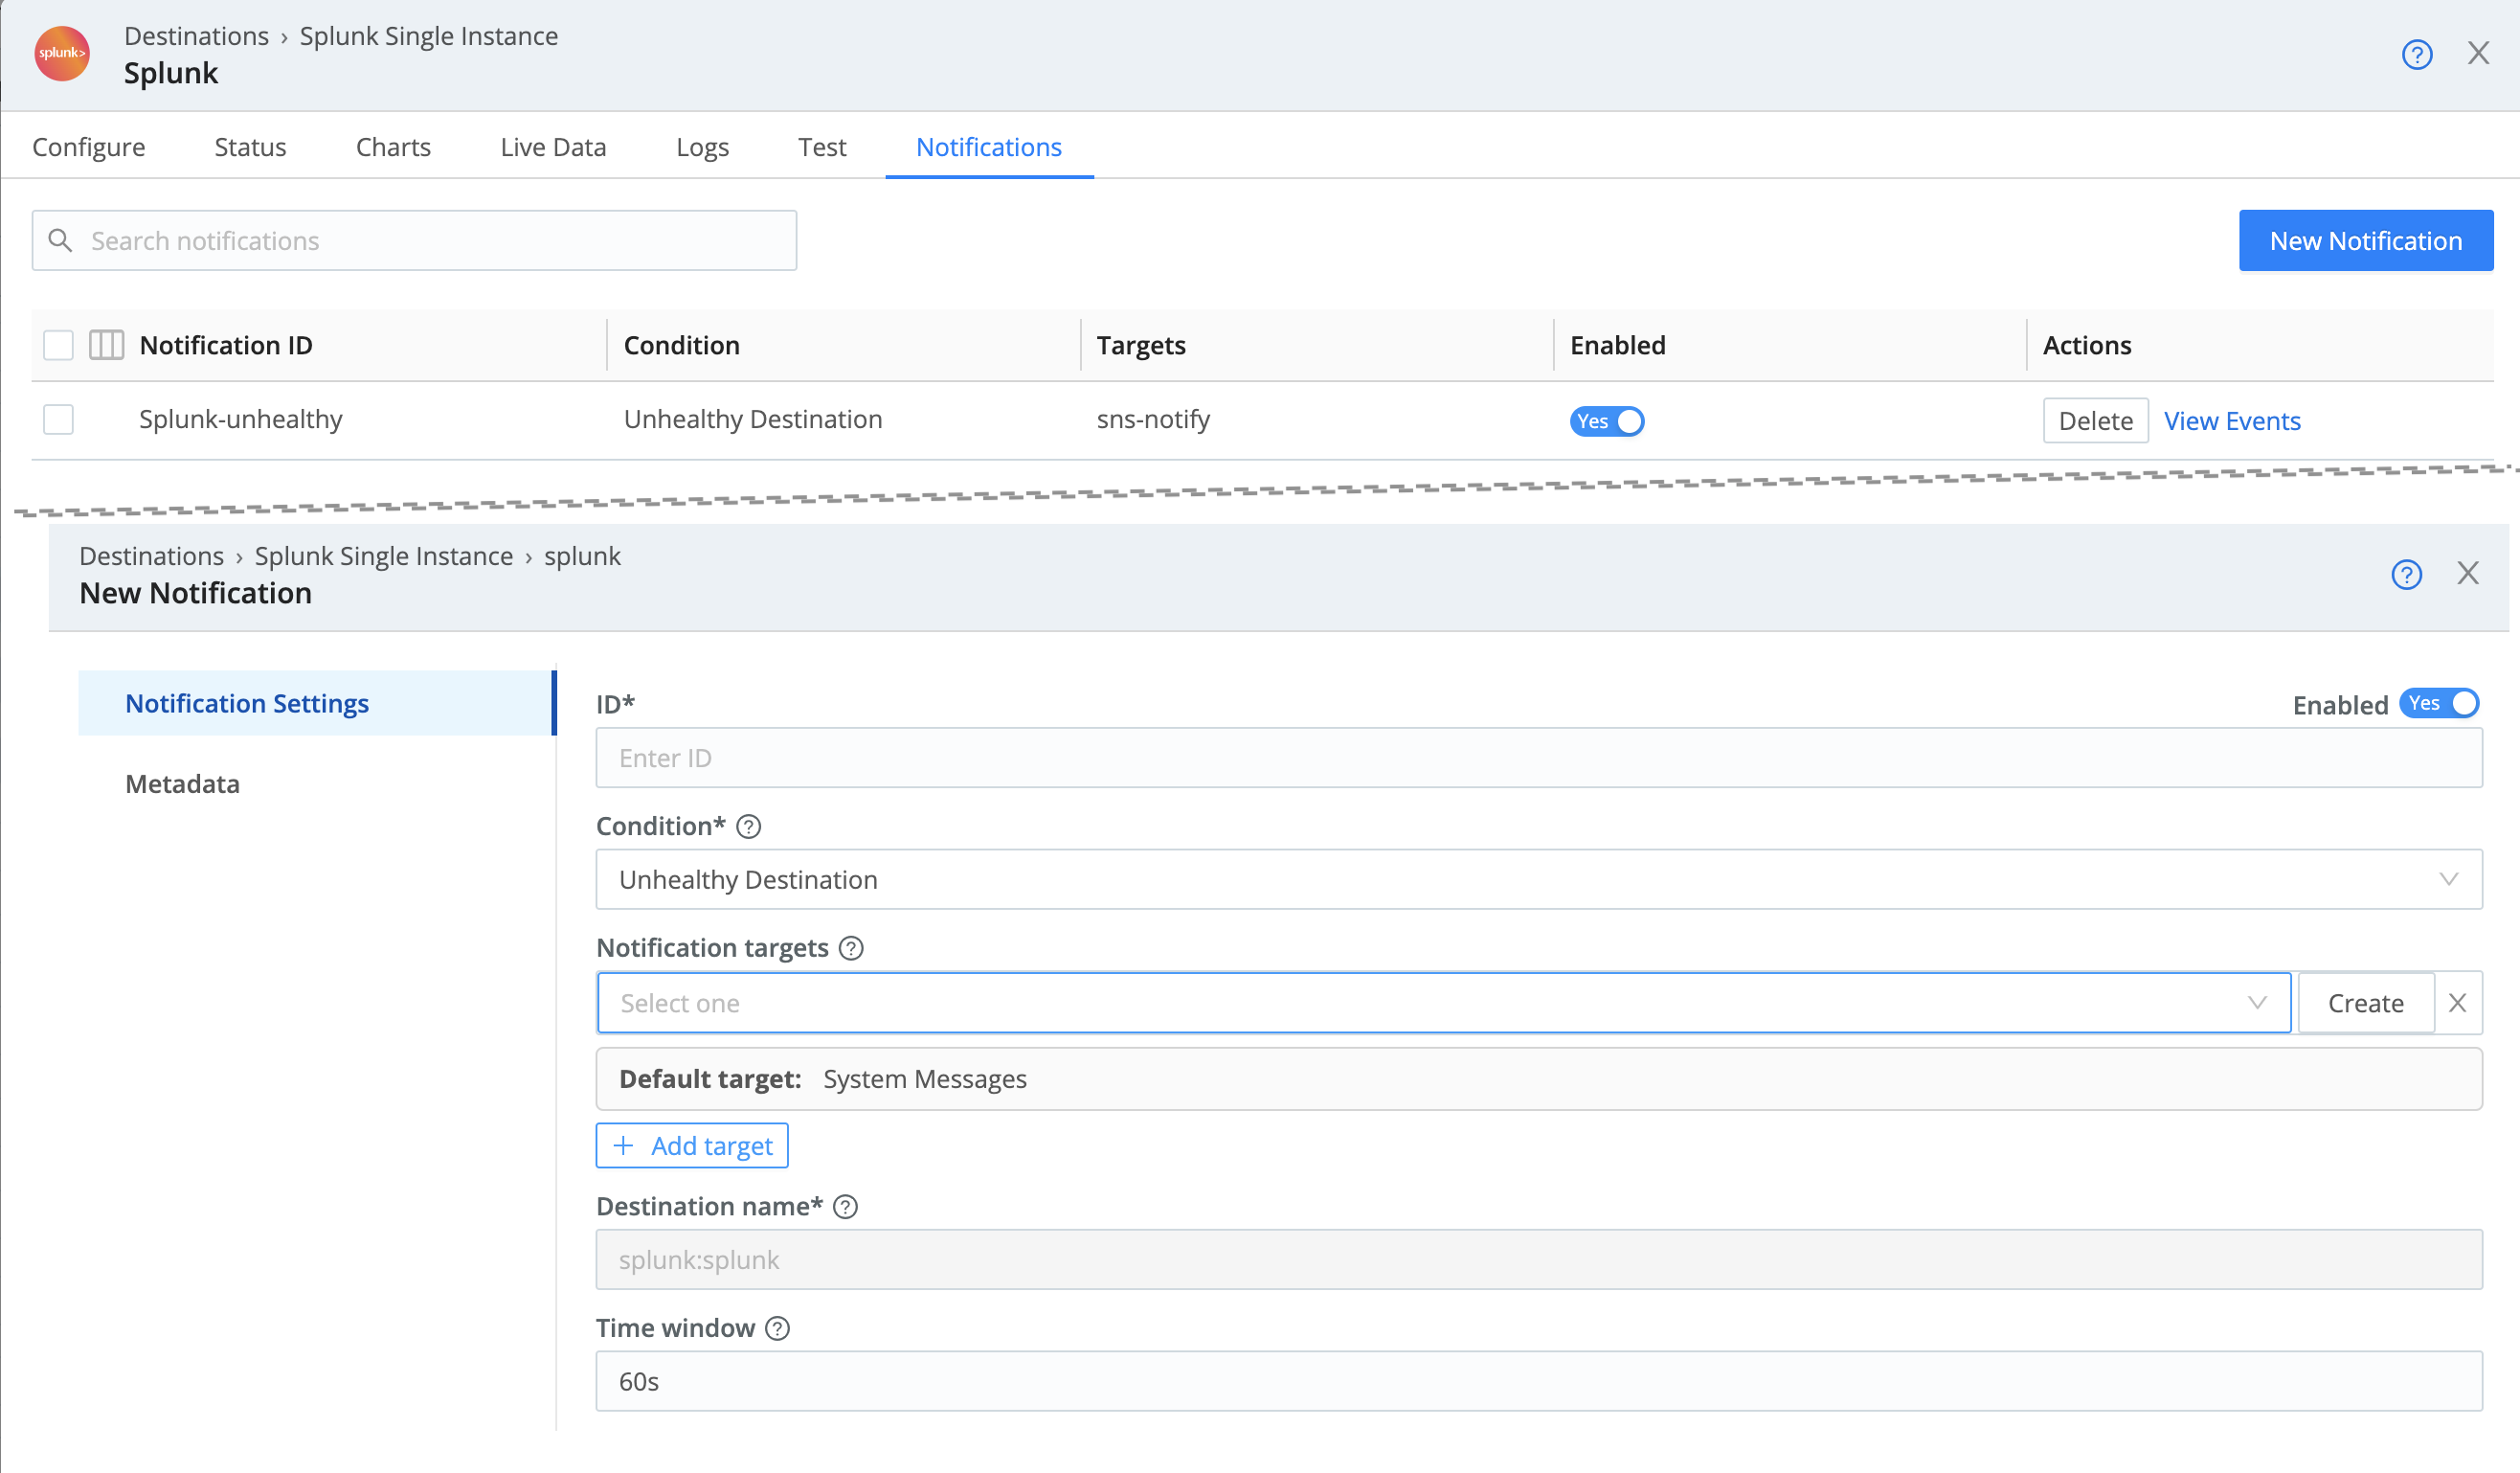Screen dimensions: 2520x1473
Task: Select all rows with the header checkbox
Action: point(57,344)
